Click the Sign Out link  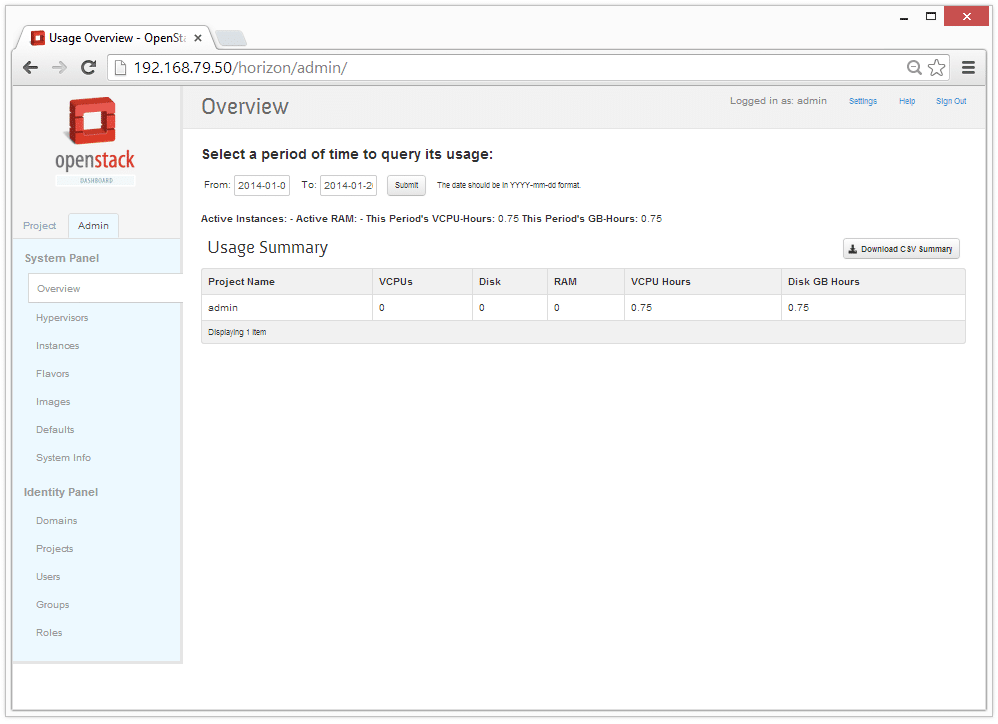point(951,101)
